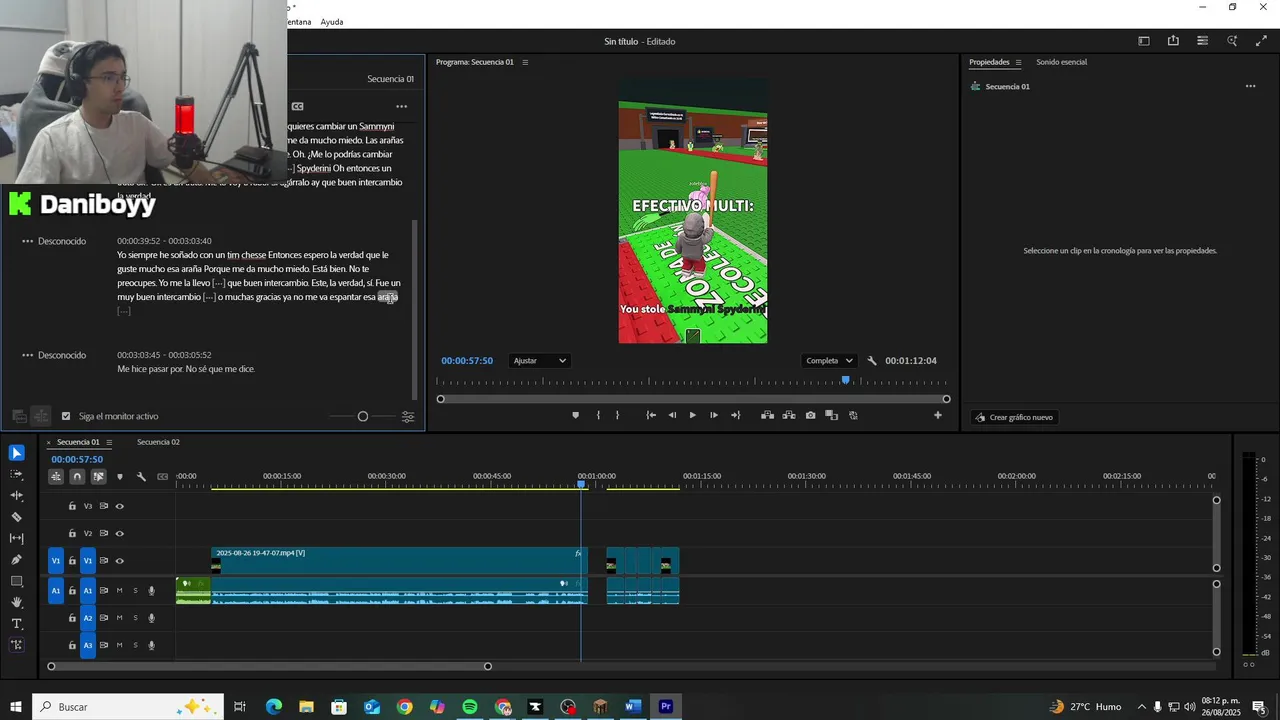Go to Out point in monitor
Viewport: 1280px width, 720px height.
(x=736, y=415)
